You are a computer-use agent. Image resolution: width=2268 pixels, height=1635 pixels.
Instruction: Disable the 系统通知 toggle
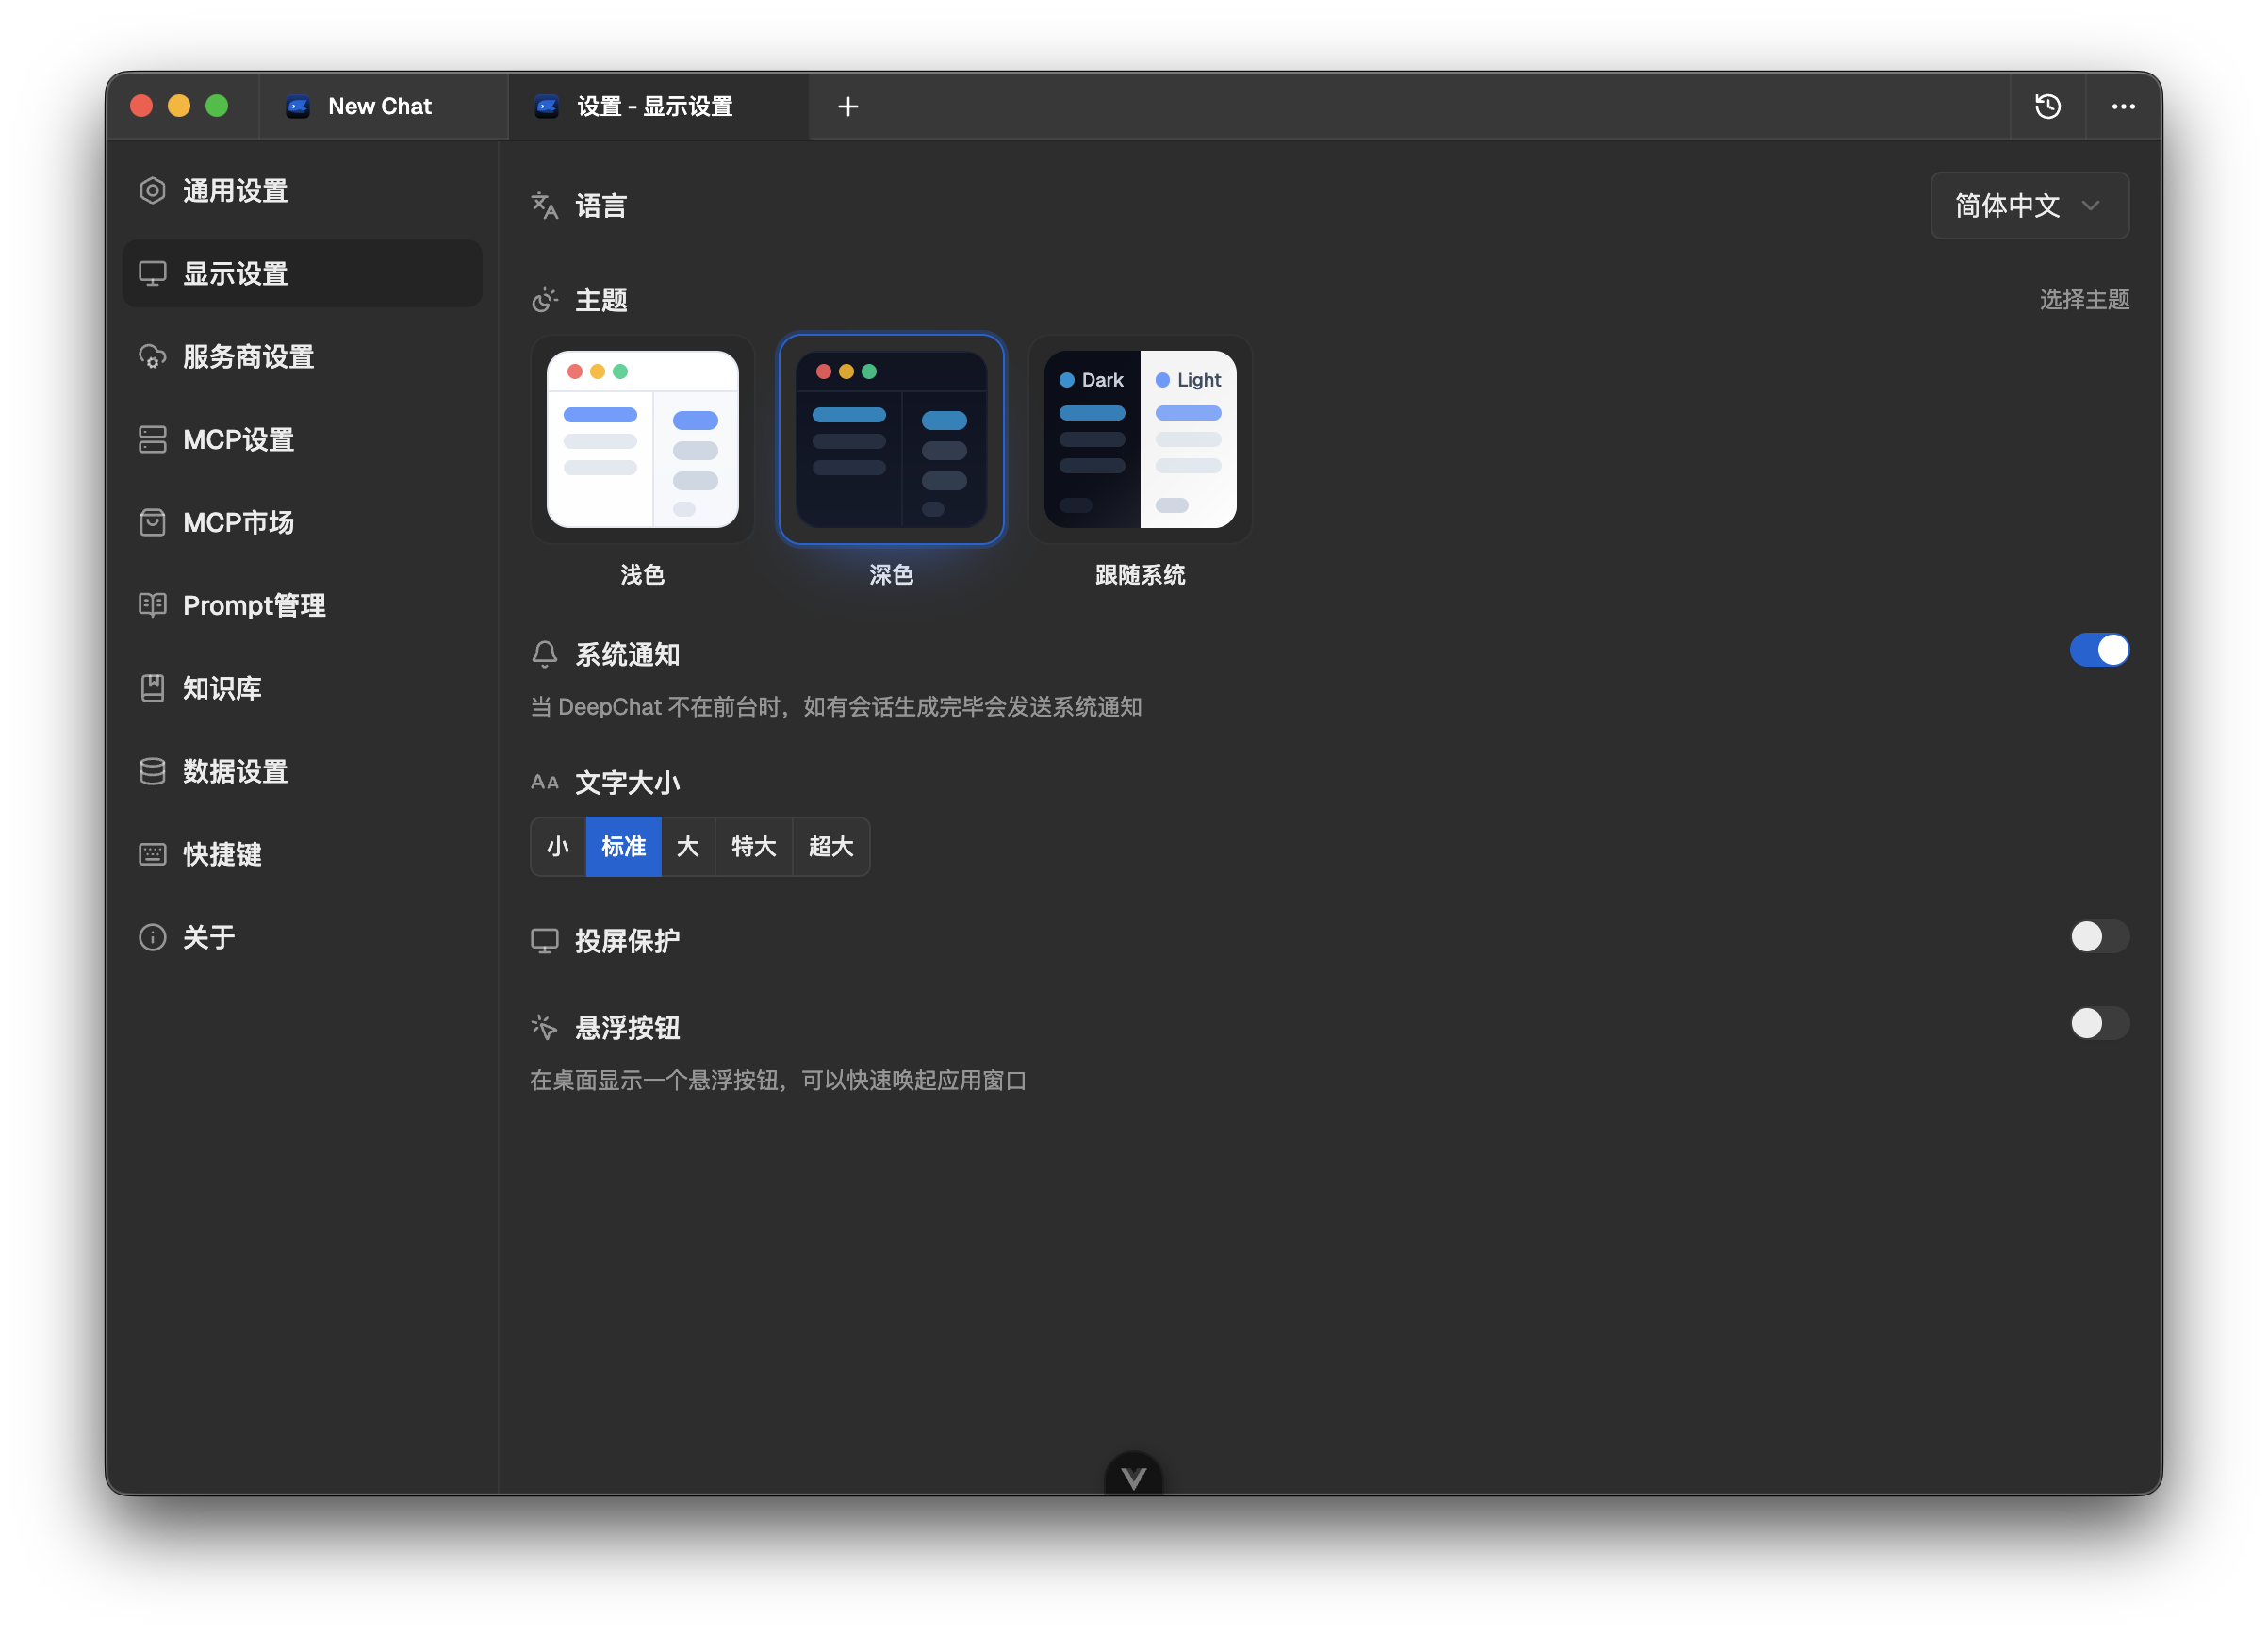2098,650
